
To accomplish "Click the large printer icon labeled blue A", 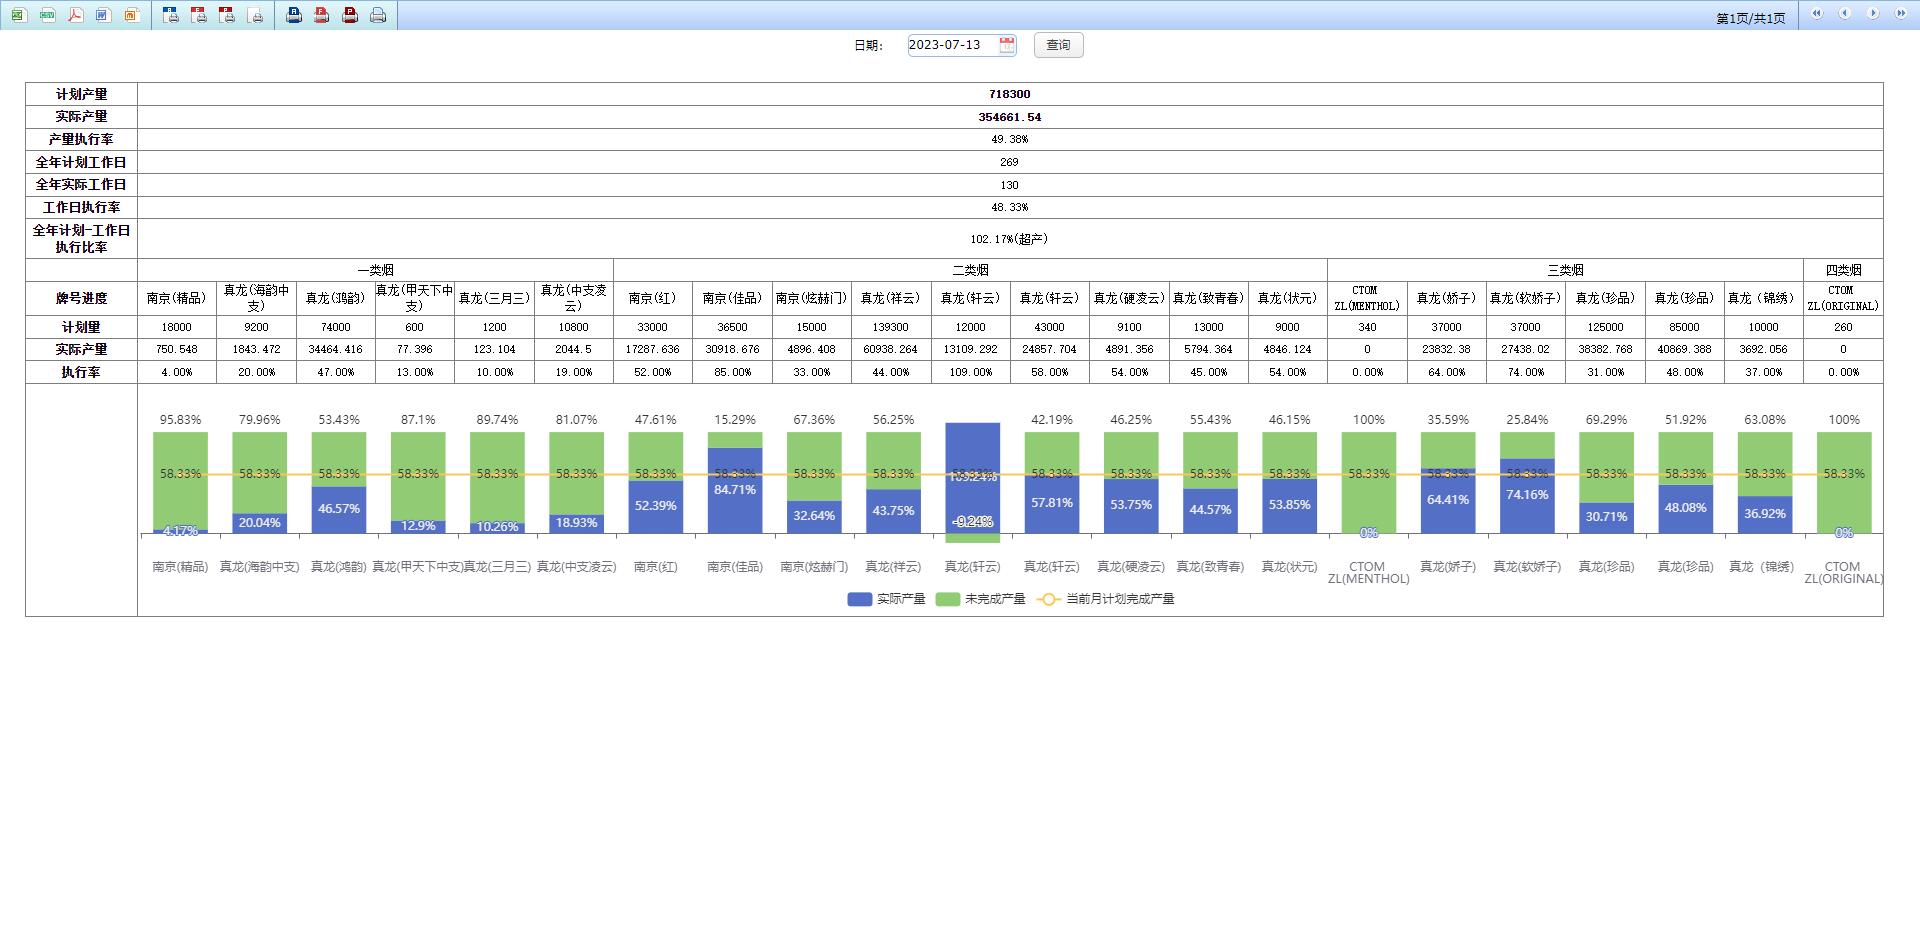I will click(x=294, y=15).
